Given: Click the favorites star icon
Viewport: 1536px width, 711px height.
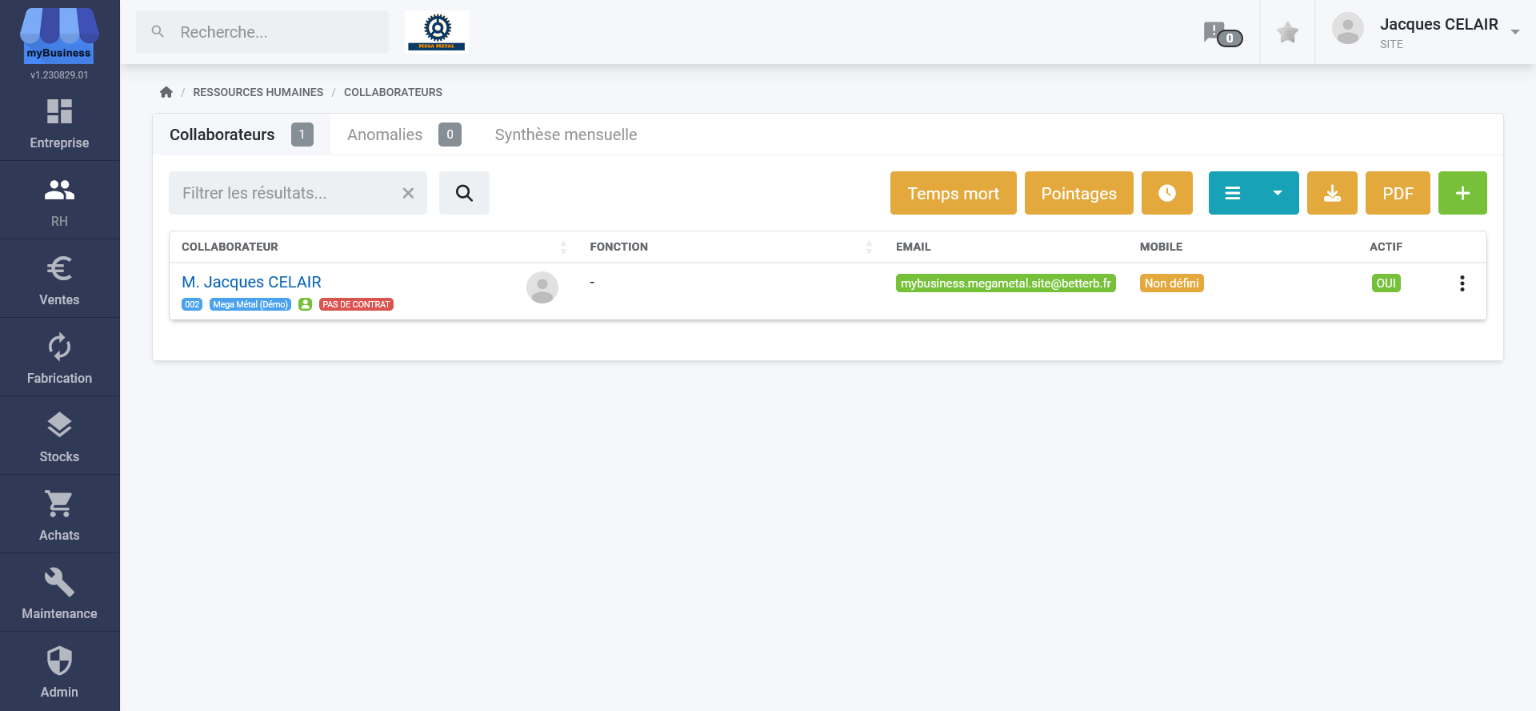Looking at the screenshot, I should coord(1288,33).
